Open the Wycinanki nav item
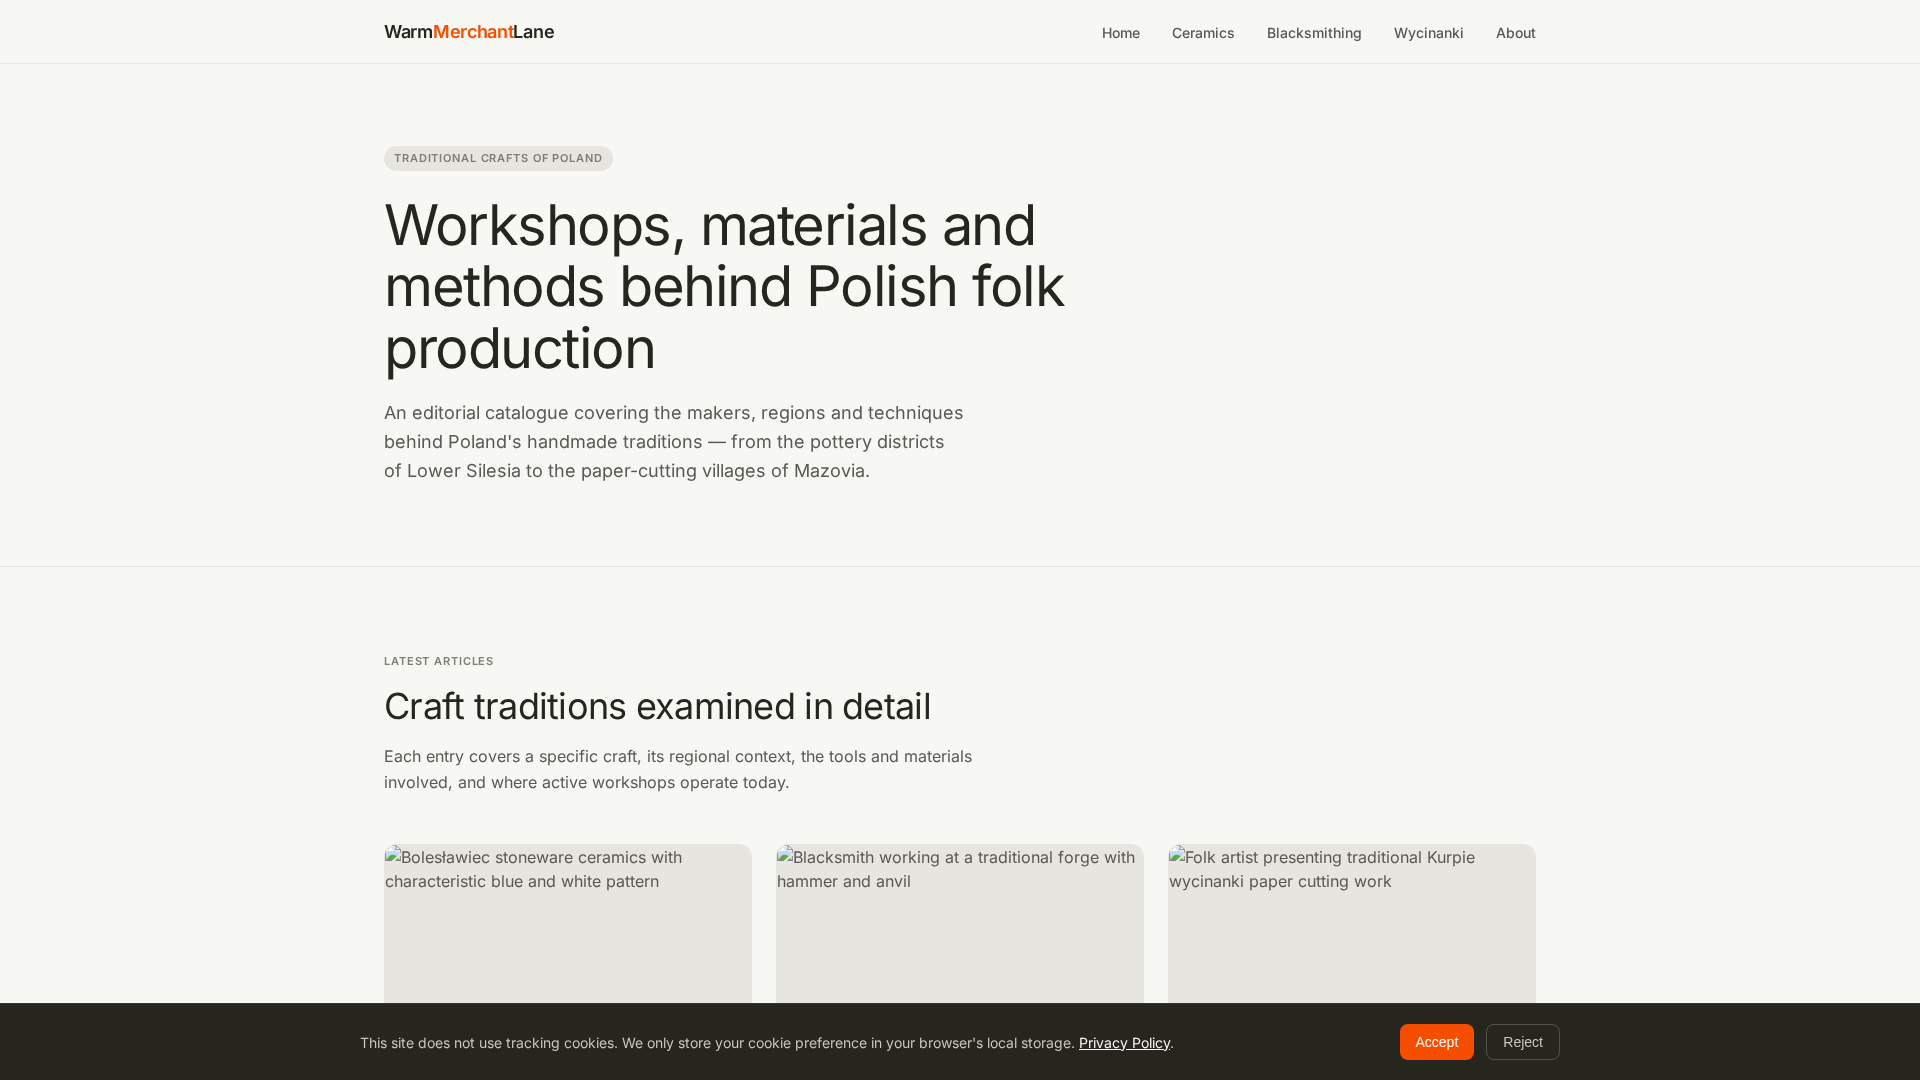 (x=1428, y=33)
